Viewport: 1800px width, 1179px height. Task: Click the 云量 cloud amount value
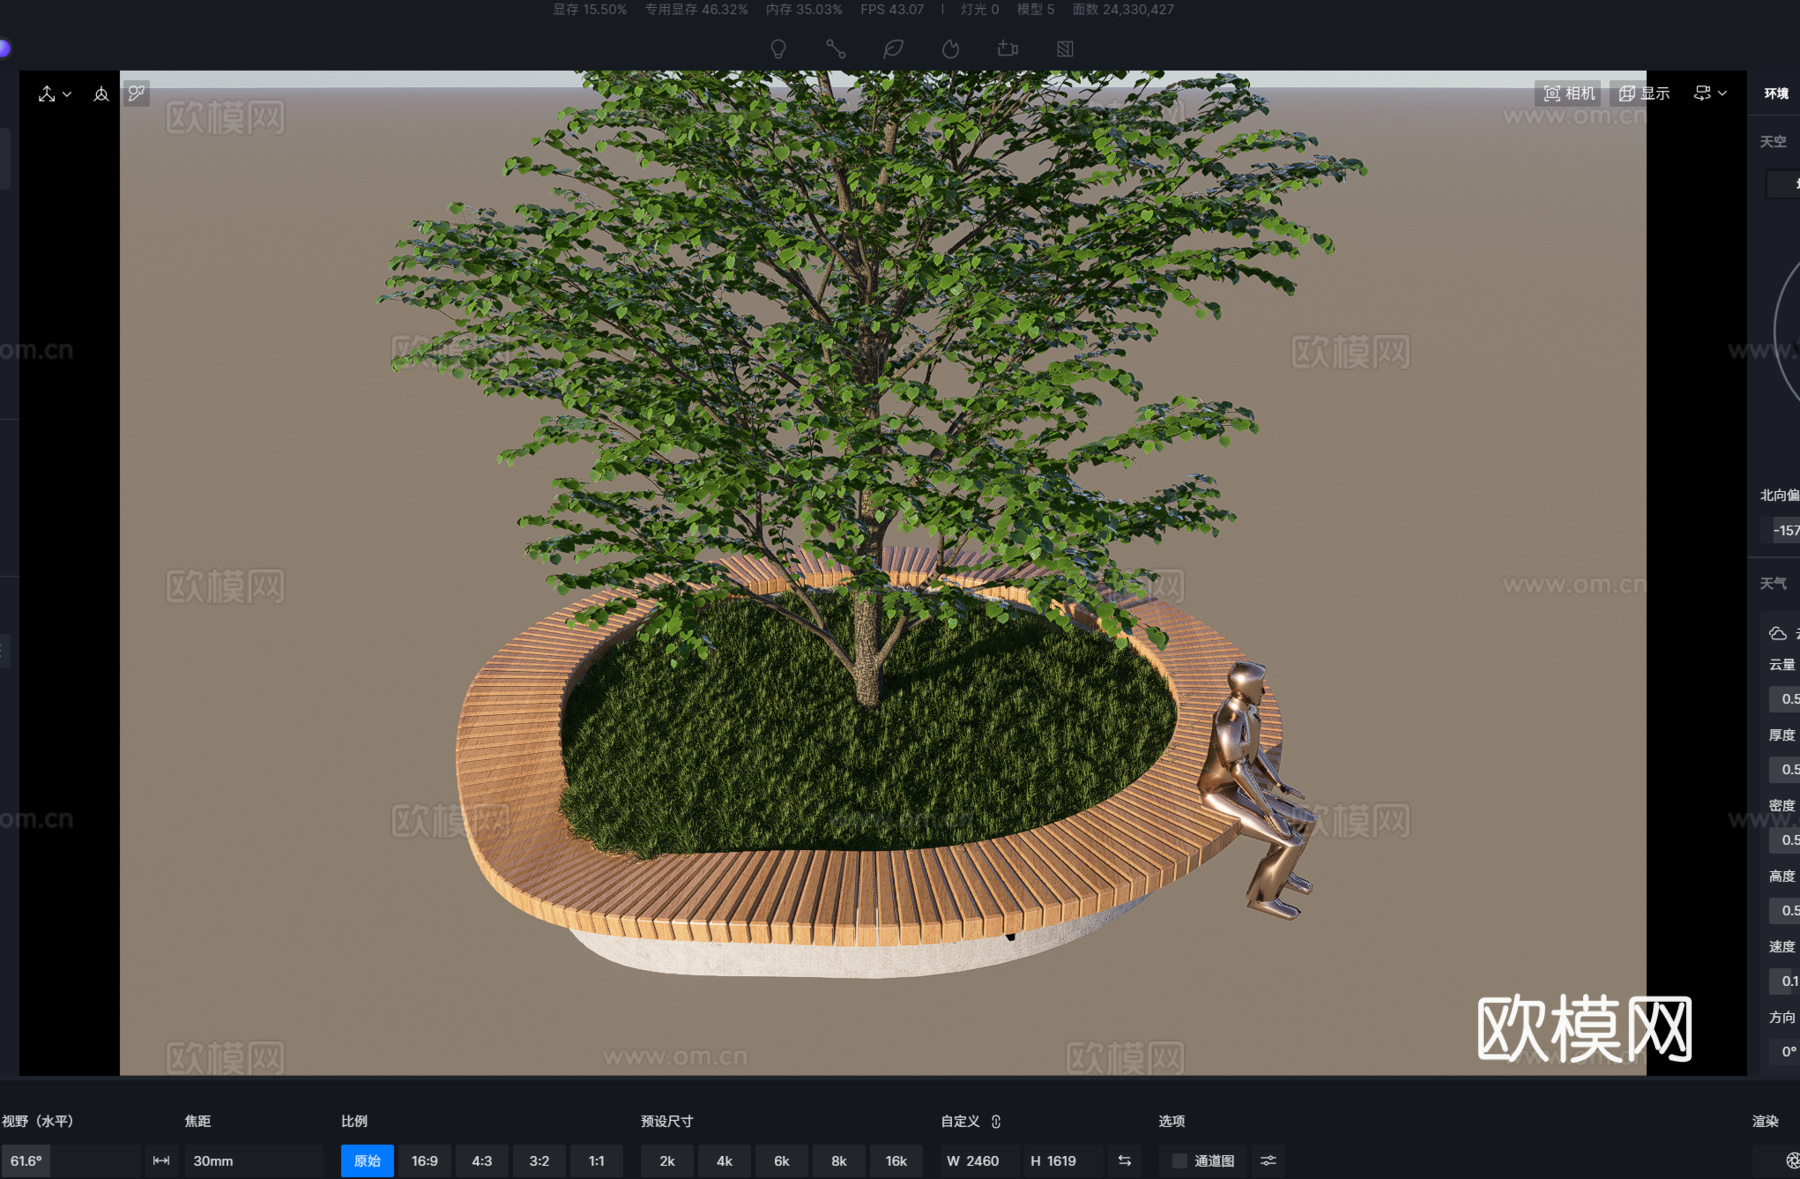[x=1785, y=699]
